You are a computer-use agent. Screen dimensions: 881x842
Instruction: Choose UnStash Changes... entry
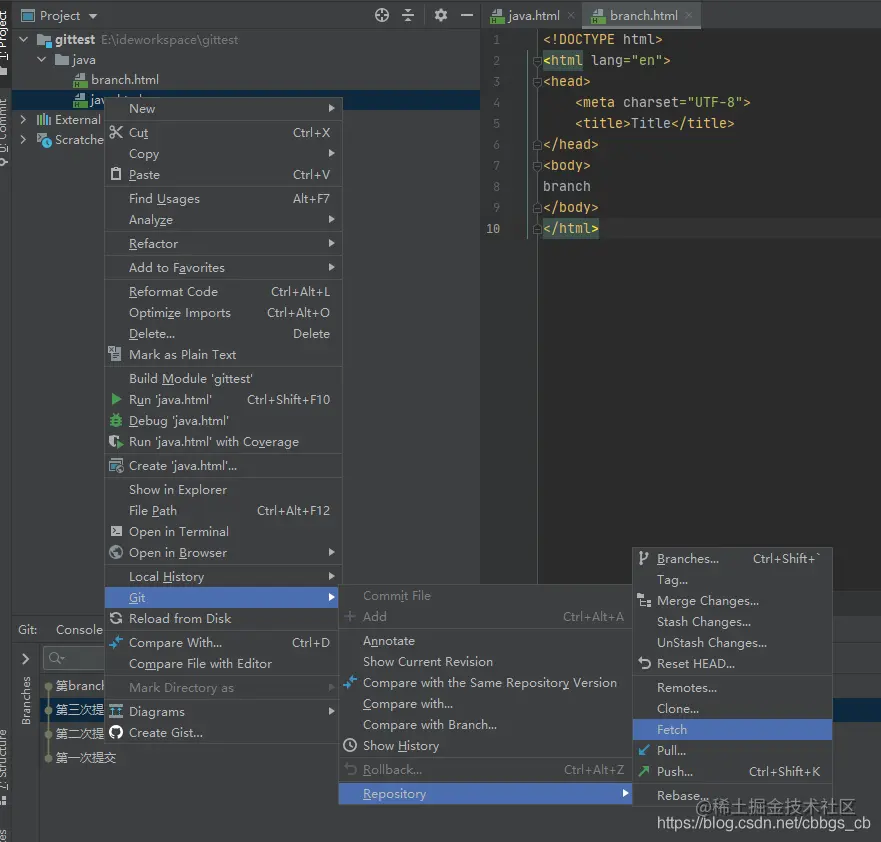[x=732, y=642]
